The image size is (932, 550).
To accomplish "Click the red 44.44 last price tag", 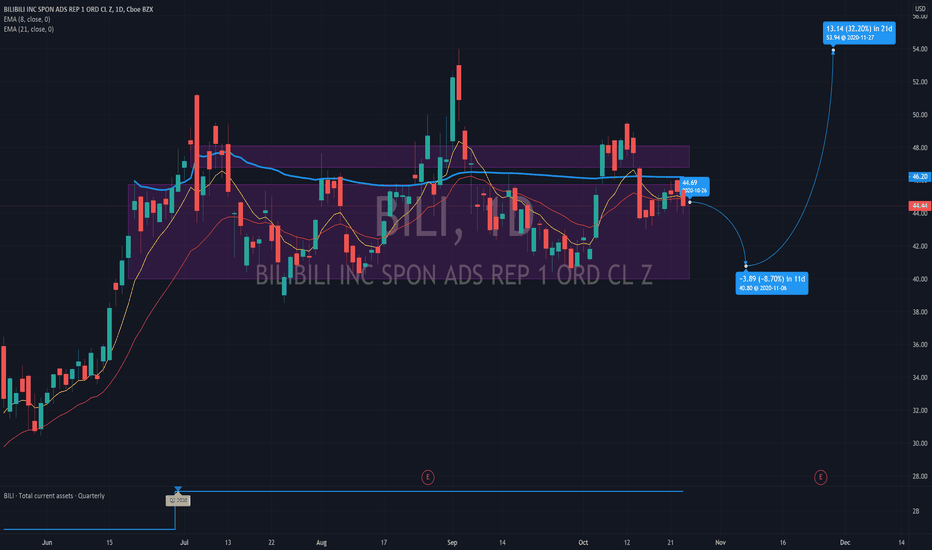I will click(x=920, y=206).
